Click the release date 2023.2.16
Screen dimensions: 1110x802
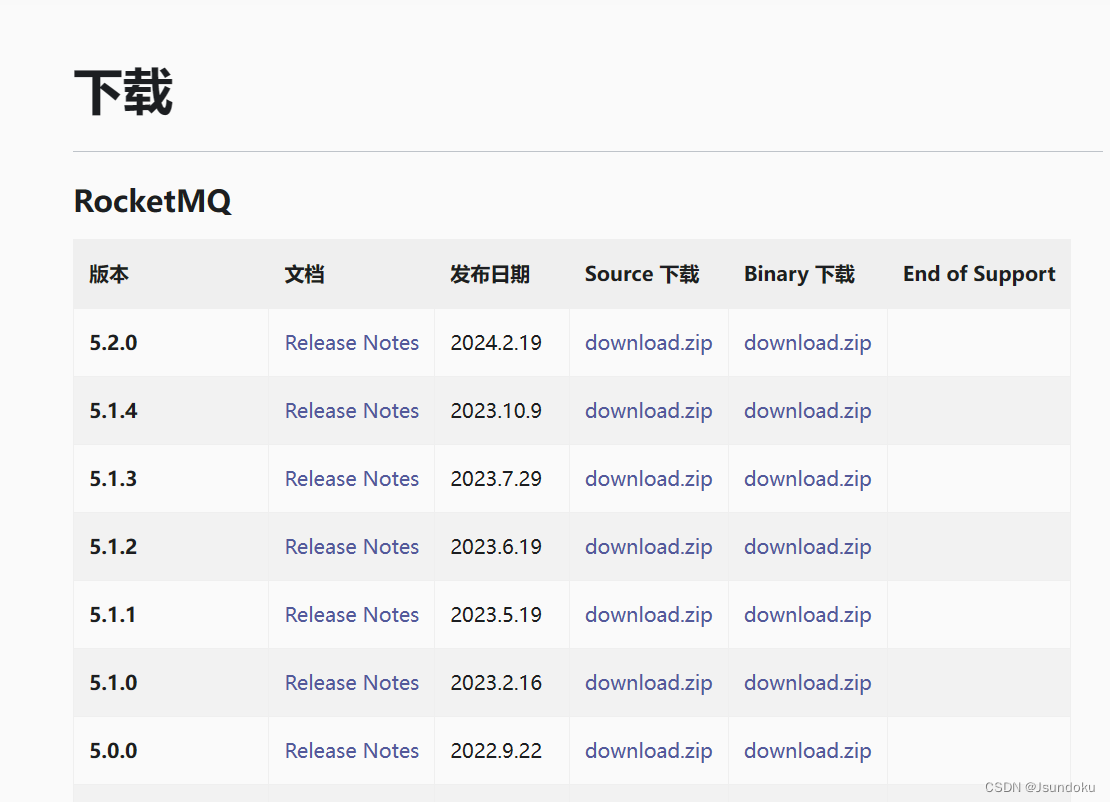tap(496, 682)
